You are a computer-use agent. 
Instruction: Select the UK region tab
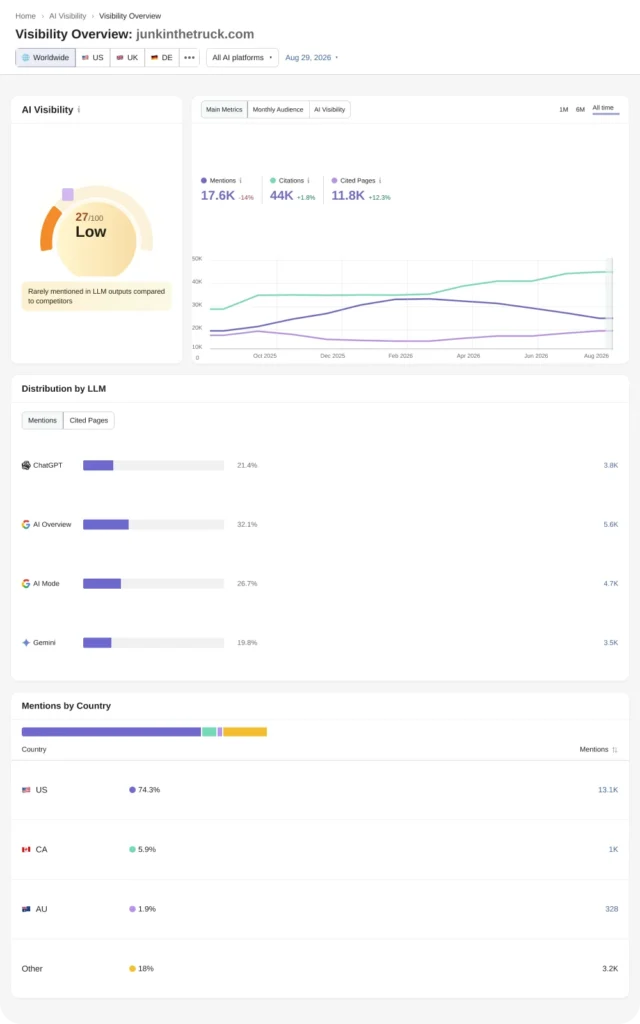[127, 57]
